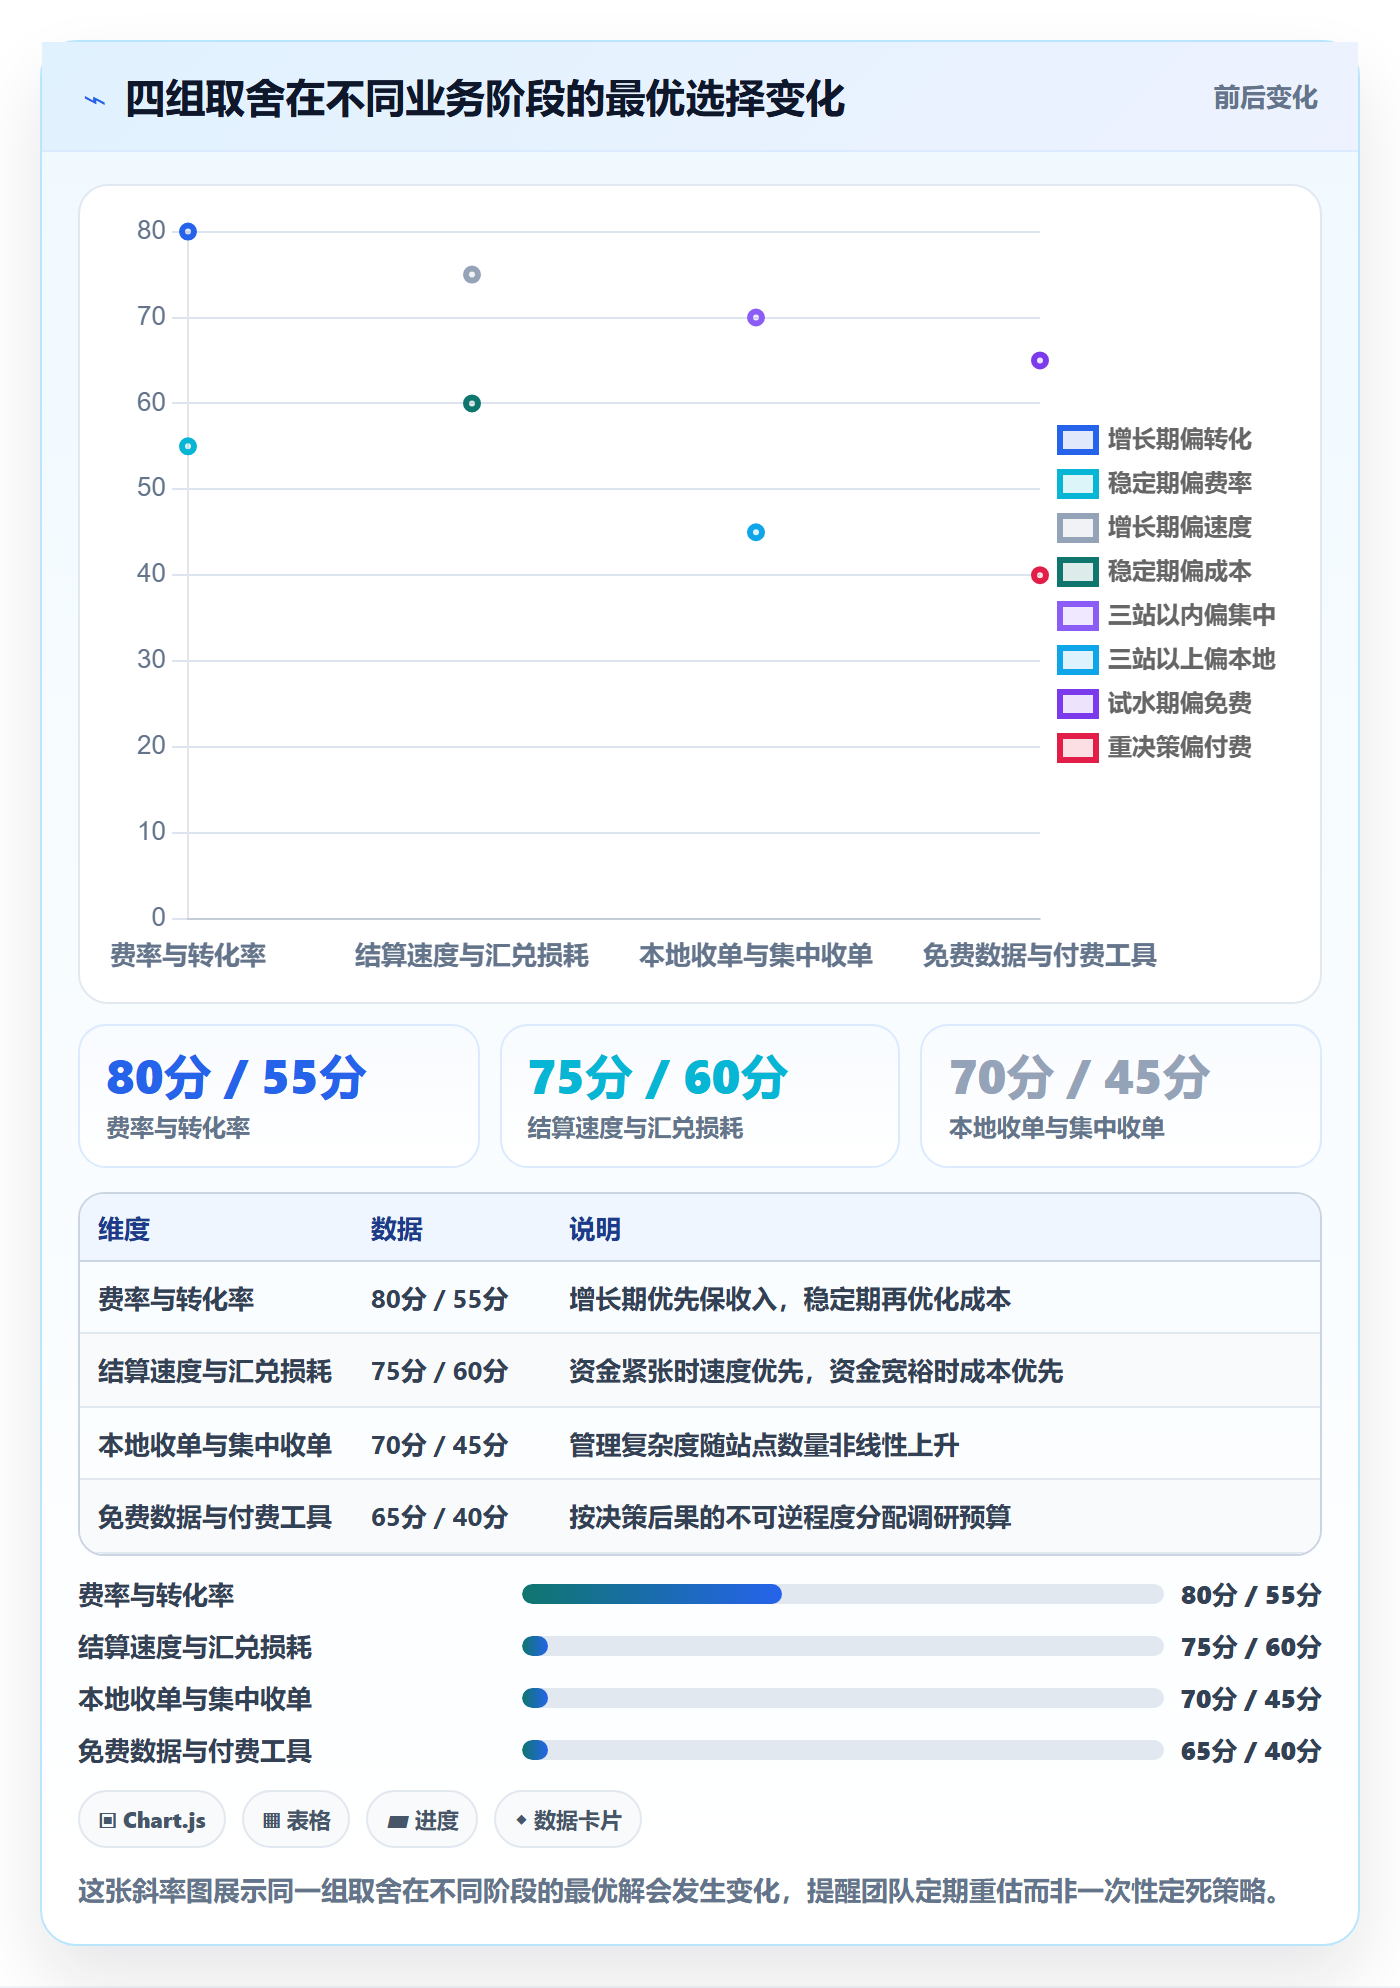Click x-axis label 免费数据与付费工具 in chart
The height and width of the screenshot is (1988, 1400).
click(1040, 955)
